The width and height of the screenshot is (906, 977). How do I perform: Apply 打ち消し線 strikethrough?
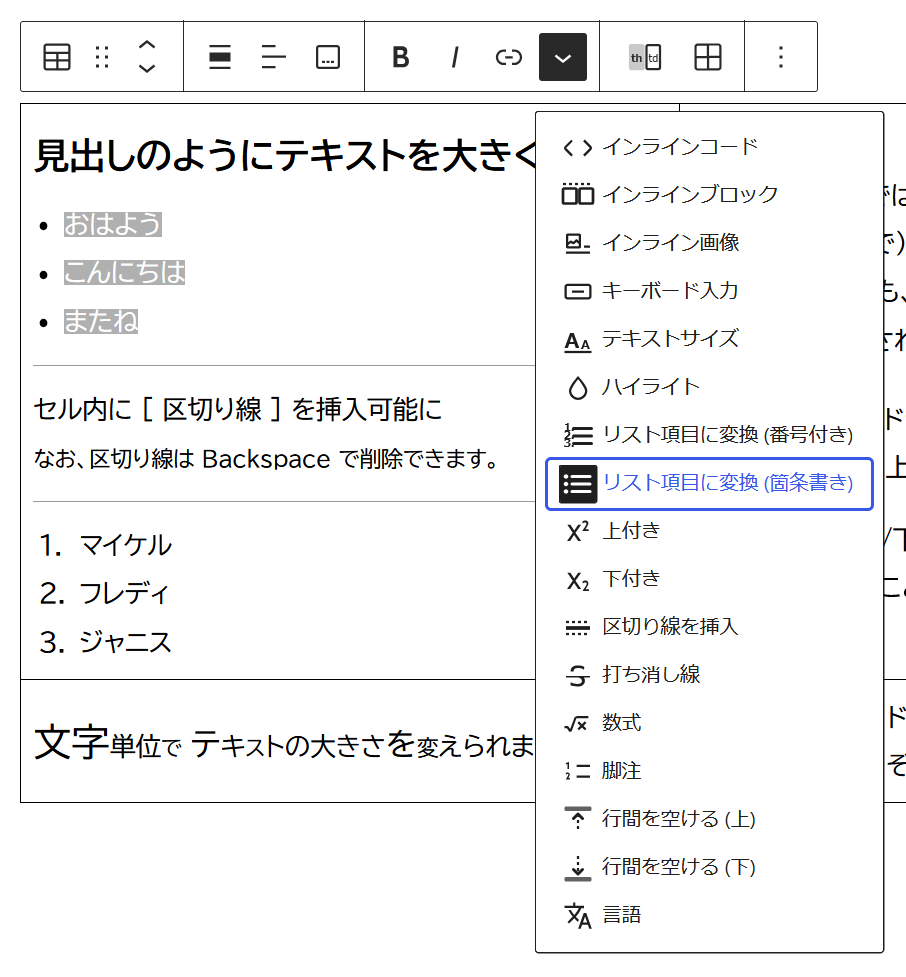pos(709,675)
